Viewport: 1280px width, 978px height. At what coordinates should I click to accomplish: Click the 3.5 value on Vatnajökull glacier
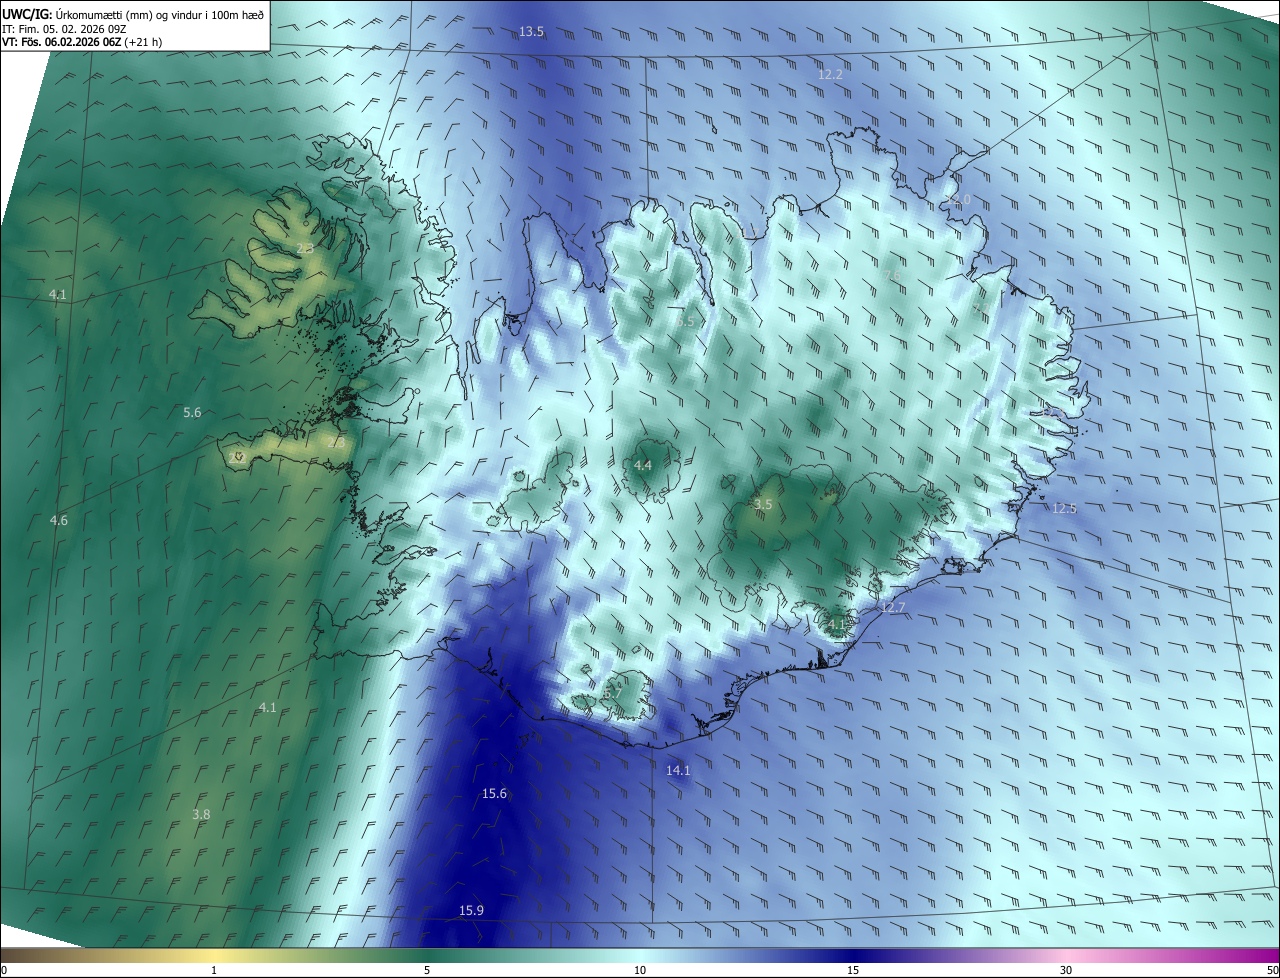click(x=763, y=505)
